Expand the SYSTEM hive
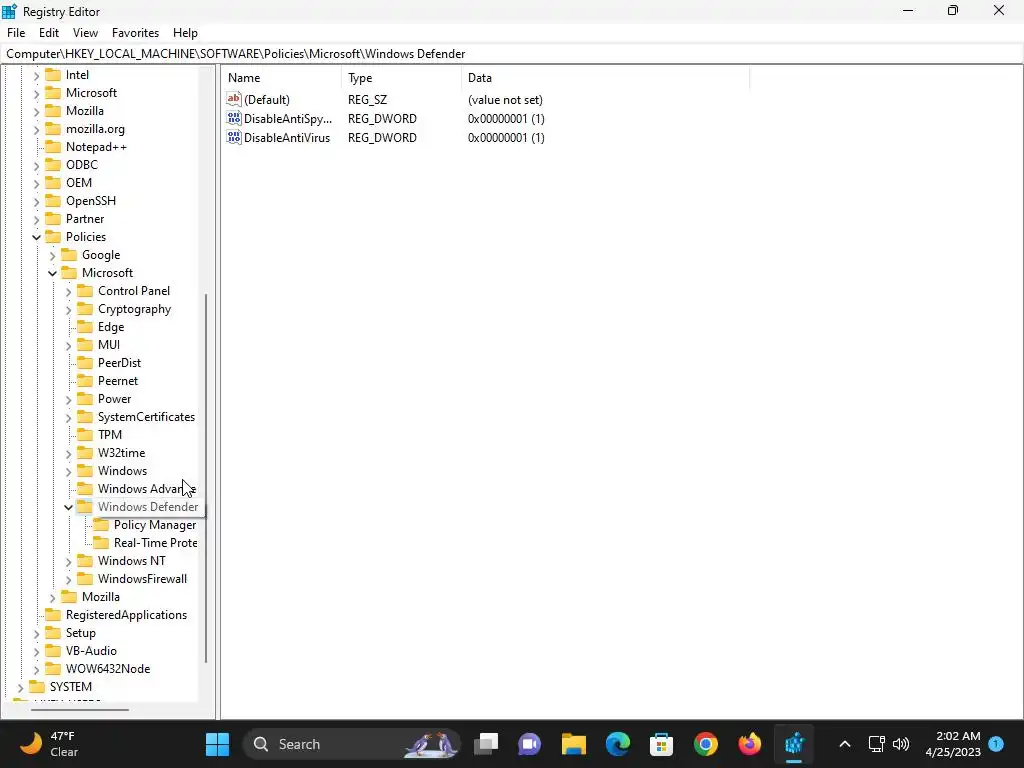The image size is (1024, 768). pos(20,688)
